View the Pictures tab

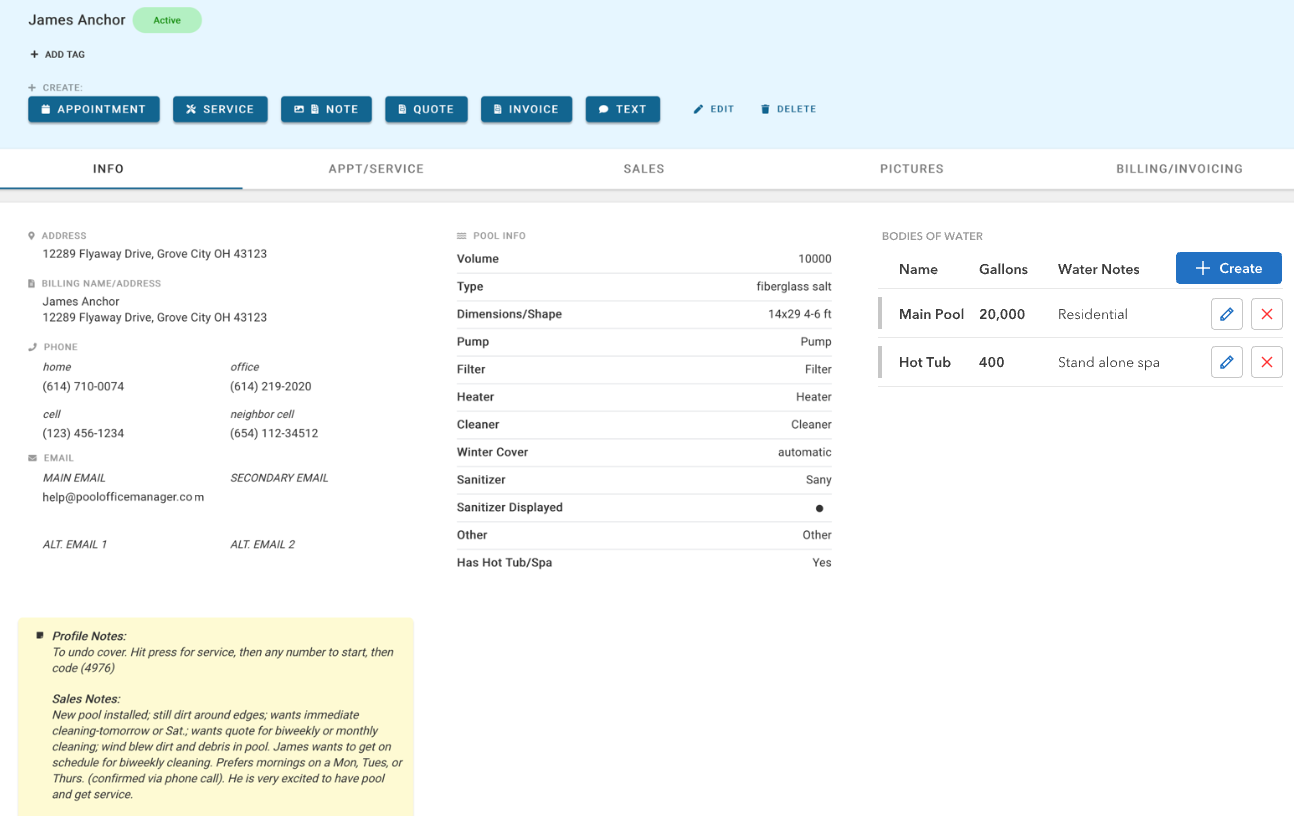tap(911, 169)
